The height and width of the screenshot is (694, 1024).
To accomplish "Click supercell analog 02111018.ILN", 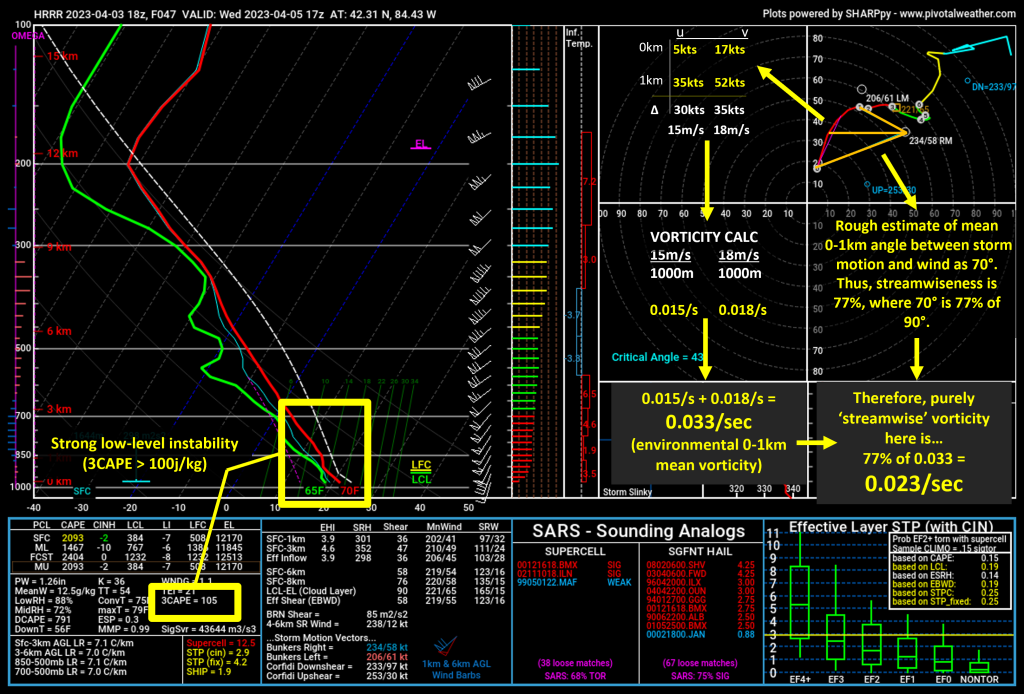I will 547,574.
